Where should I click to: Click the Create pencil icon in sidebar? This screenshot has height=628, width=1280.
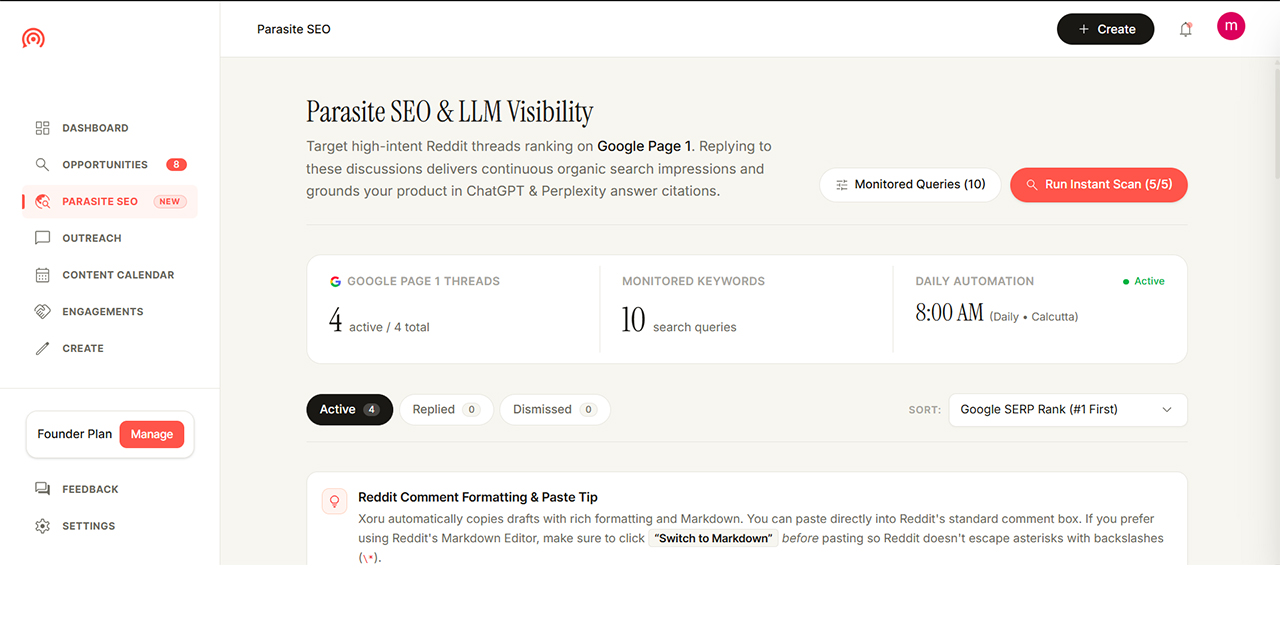(42, 348)
